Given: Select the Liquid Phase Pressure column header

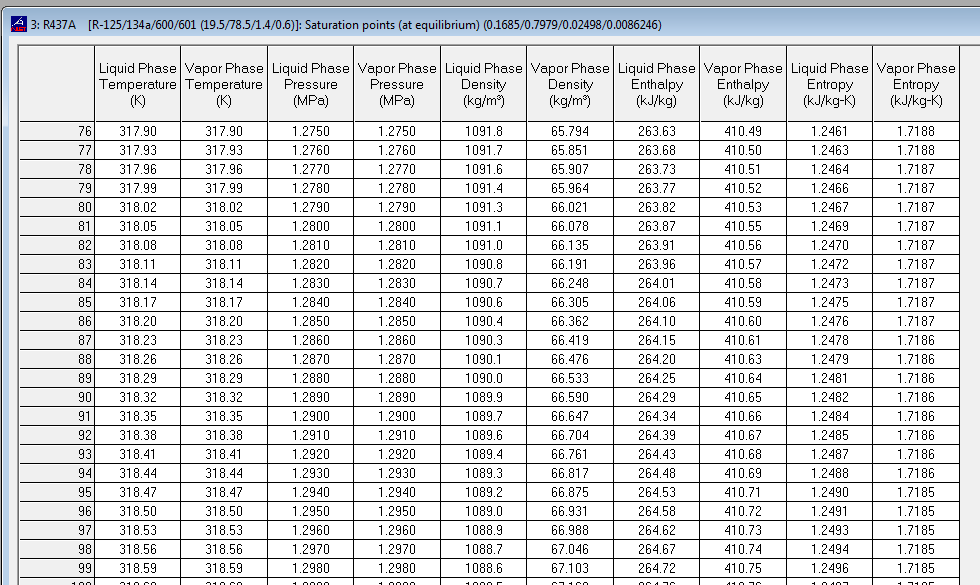Looking at the screenshot, I should 310,85.
